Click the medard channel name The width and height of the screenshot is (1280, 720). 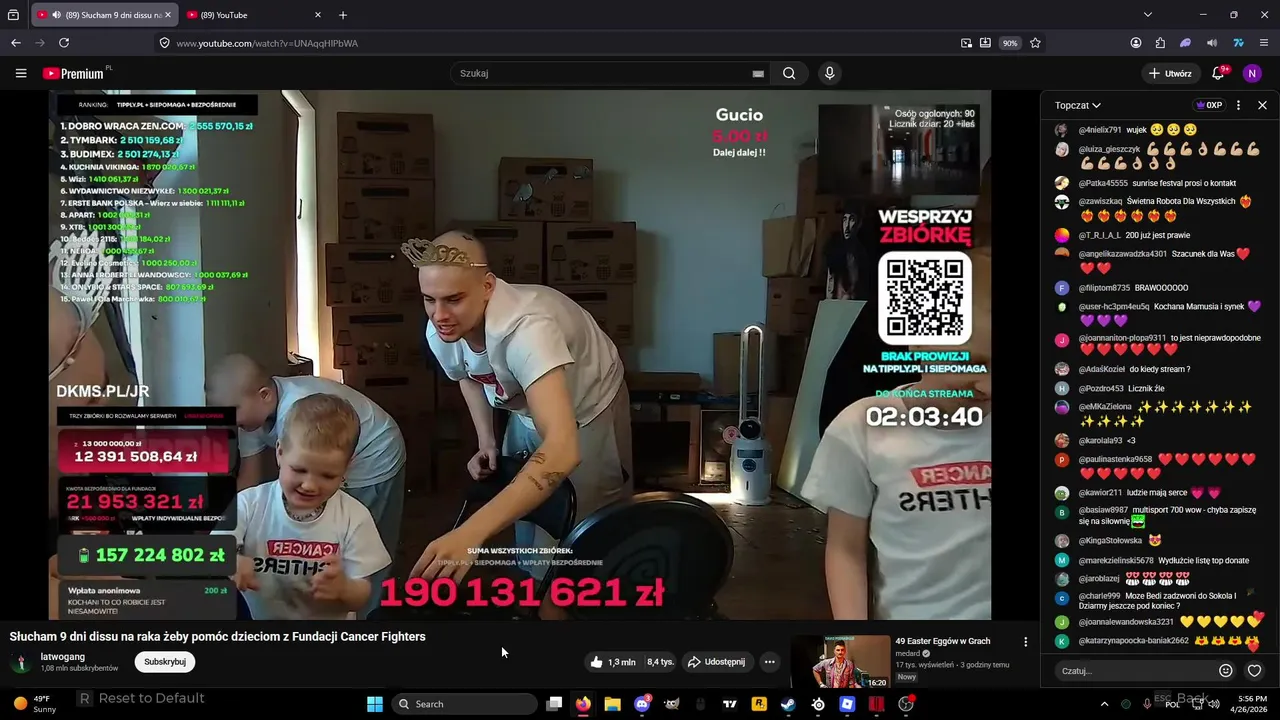tap(908, 654)
